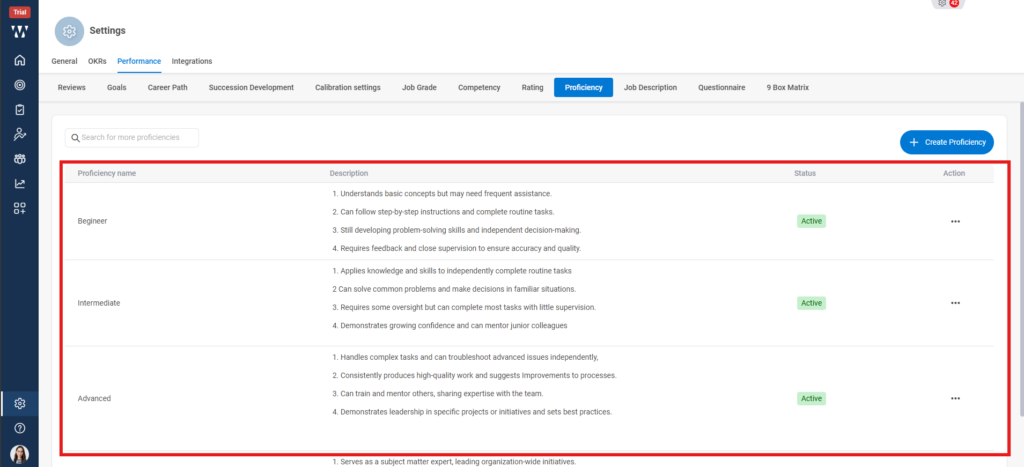
Task: Click the notification badge showing 42
Action: [x=954, y=3]
